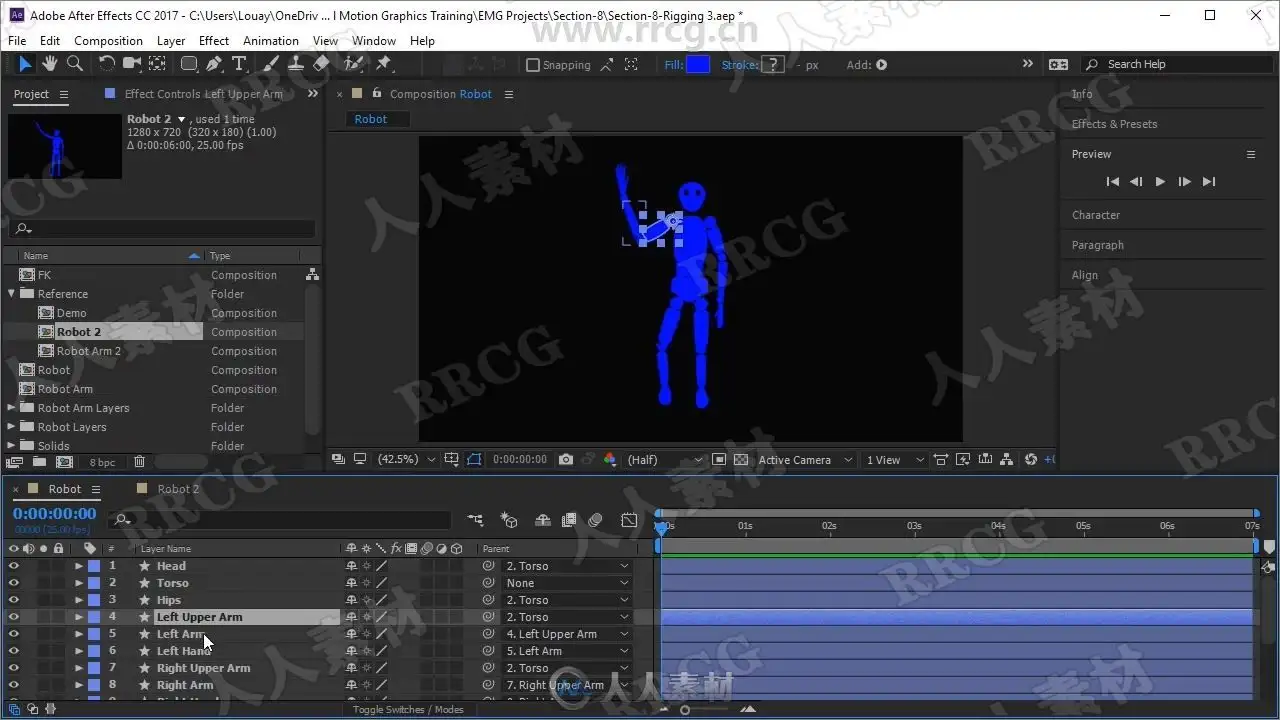Open the parent dropdown for Left Arm layer
1280x720 pixels.
click(x=566, y=634)
